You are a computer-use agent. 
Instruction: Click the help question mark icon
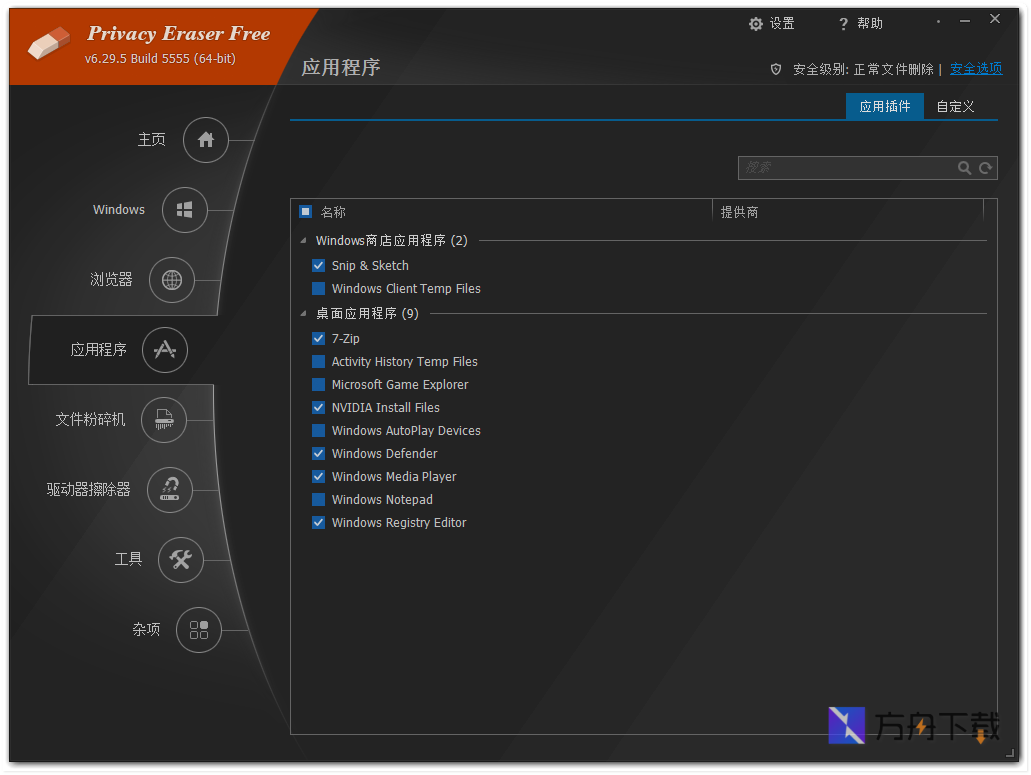[843, 24]
